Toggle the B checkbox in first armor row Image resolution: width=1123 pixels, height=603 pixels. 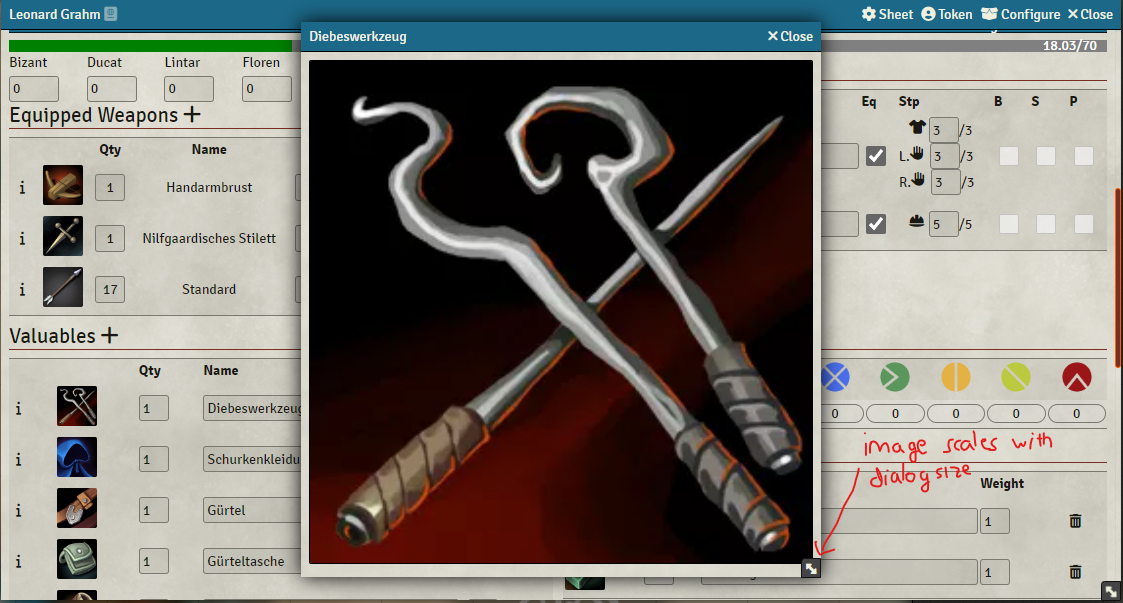(x=1008, y=156)
